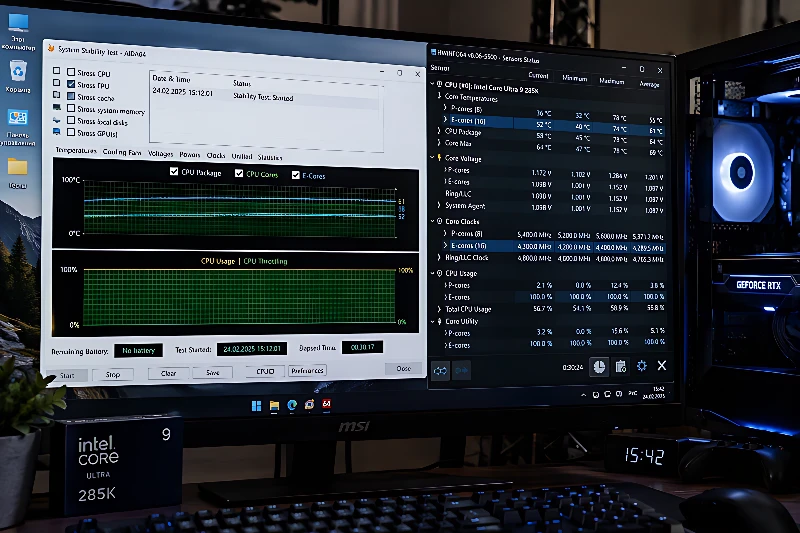
Task: Collapse the Core Voltage group
Action: 432,157
